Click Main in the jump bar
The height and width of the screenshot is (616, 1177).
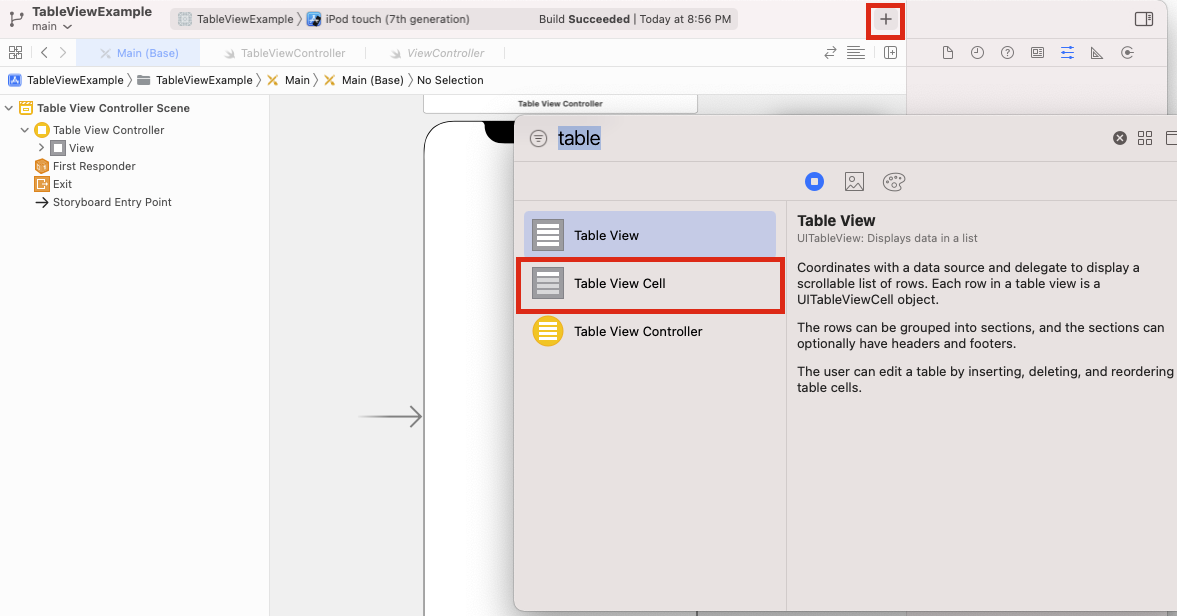288,80
